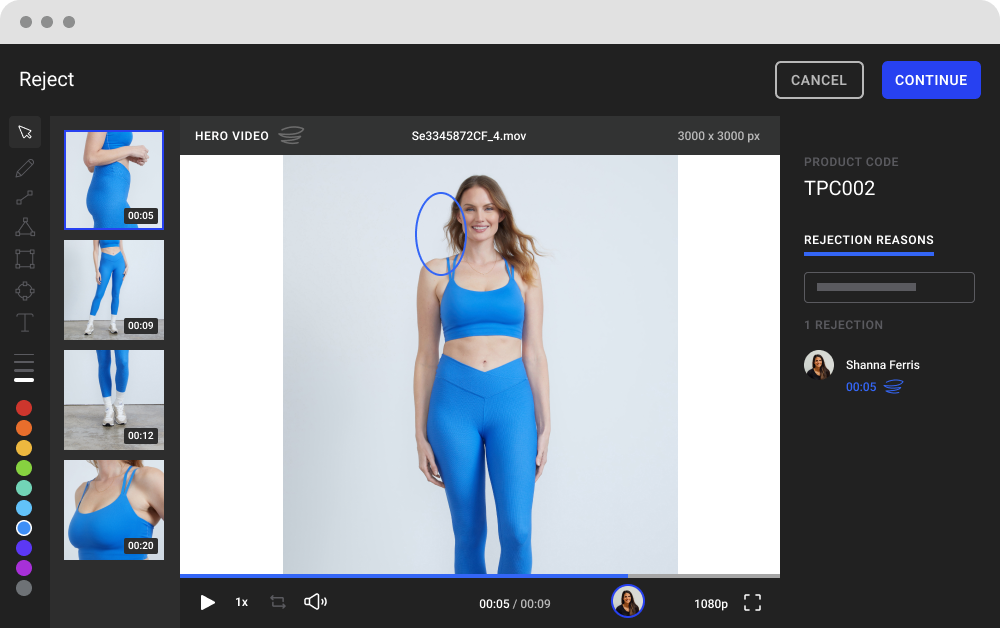1000x628 pixels.
Task: Open the 00:12 video thumbnail
Action: coord(113,400)
